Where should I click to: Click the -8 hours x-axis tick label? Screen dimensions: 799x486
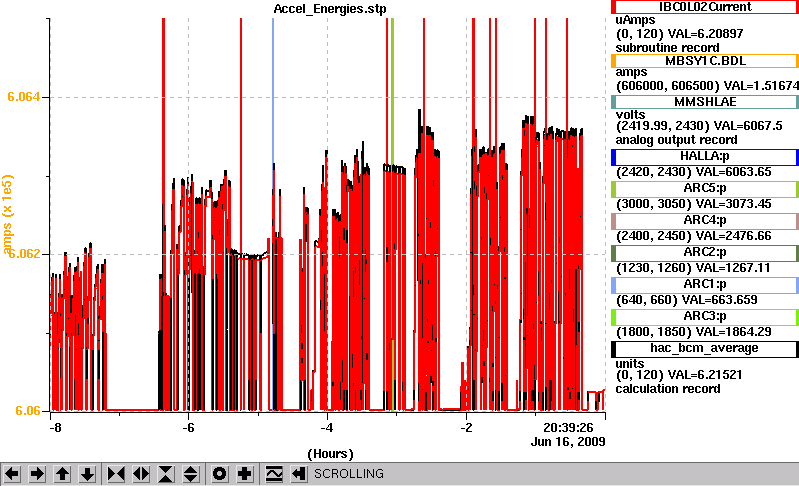(55, 427)
